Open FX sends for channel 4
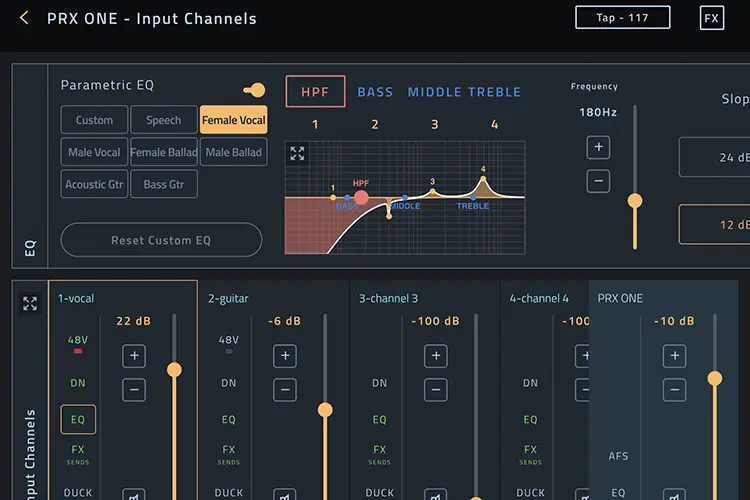This screenshot has height=500, width=750. [x=530, y=454]
